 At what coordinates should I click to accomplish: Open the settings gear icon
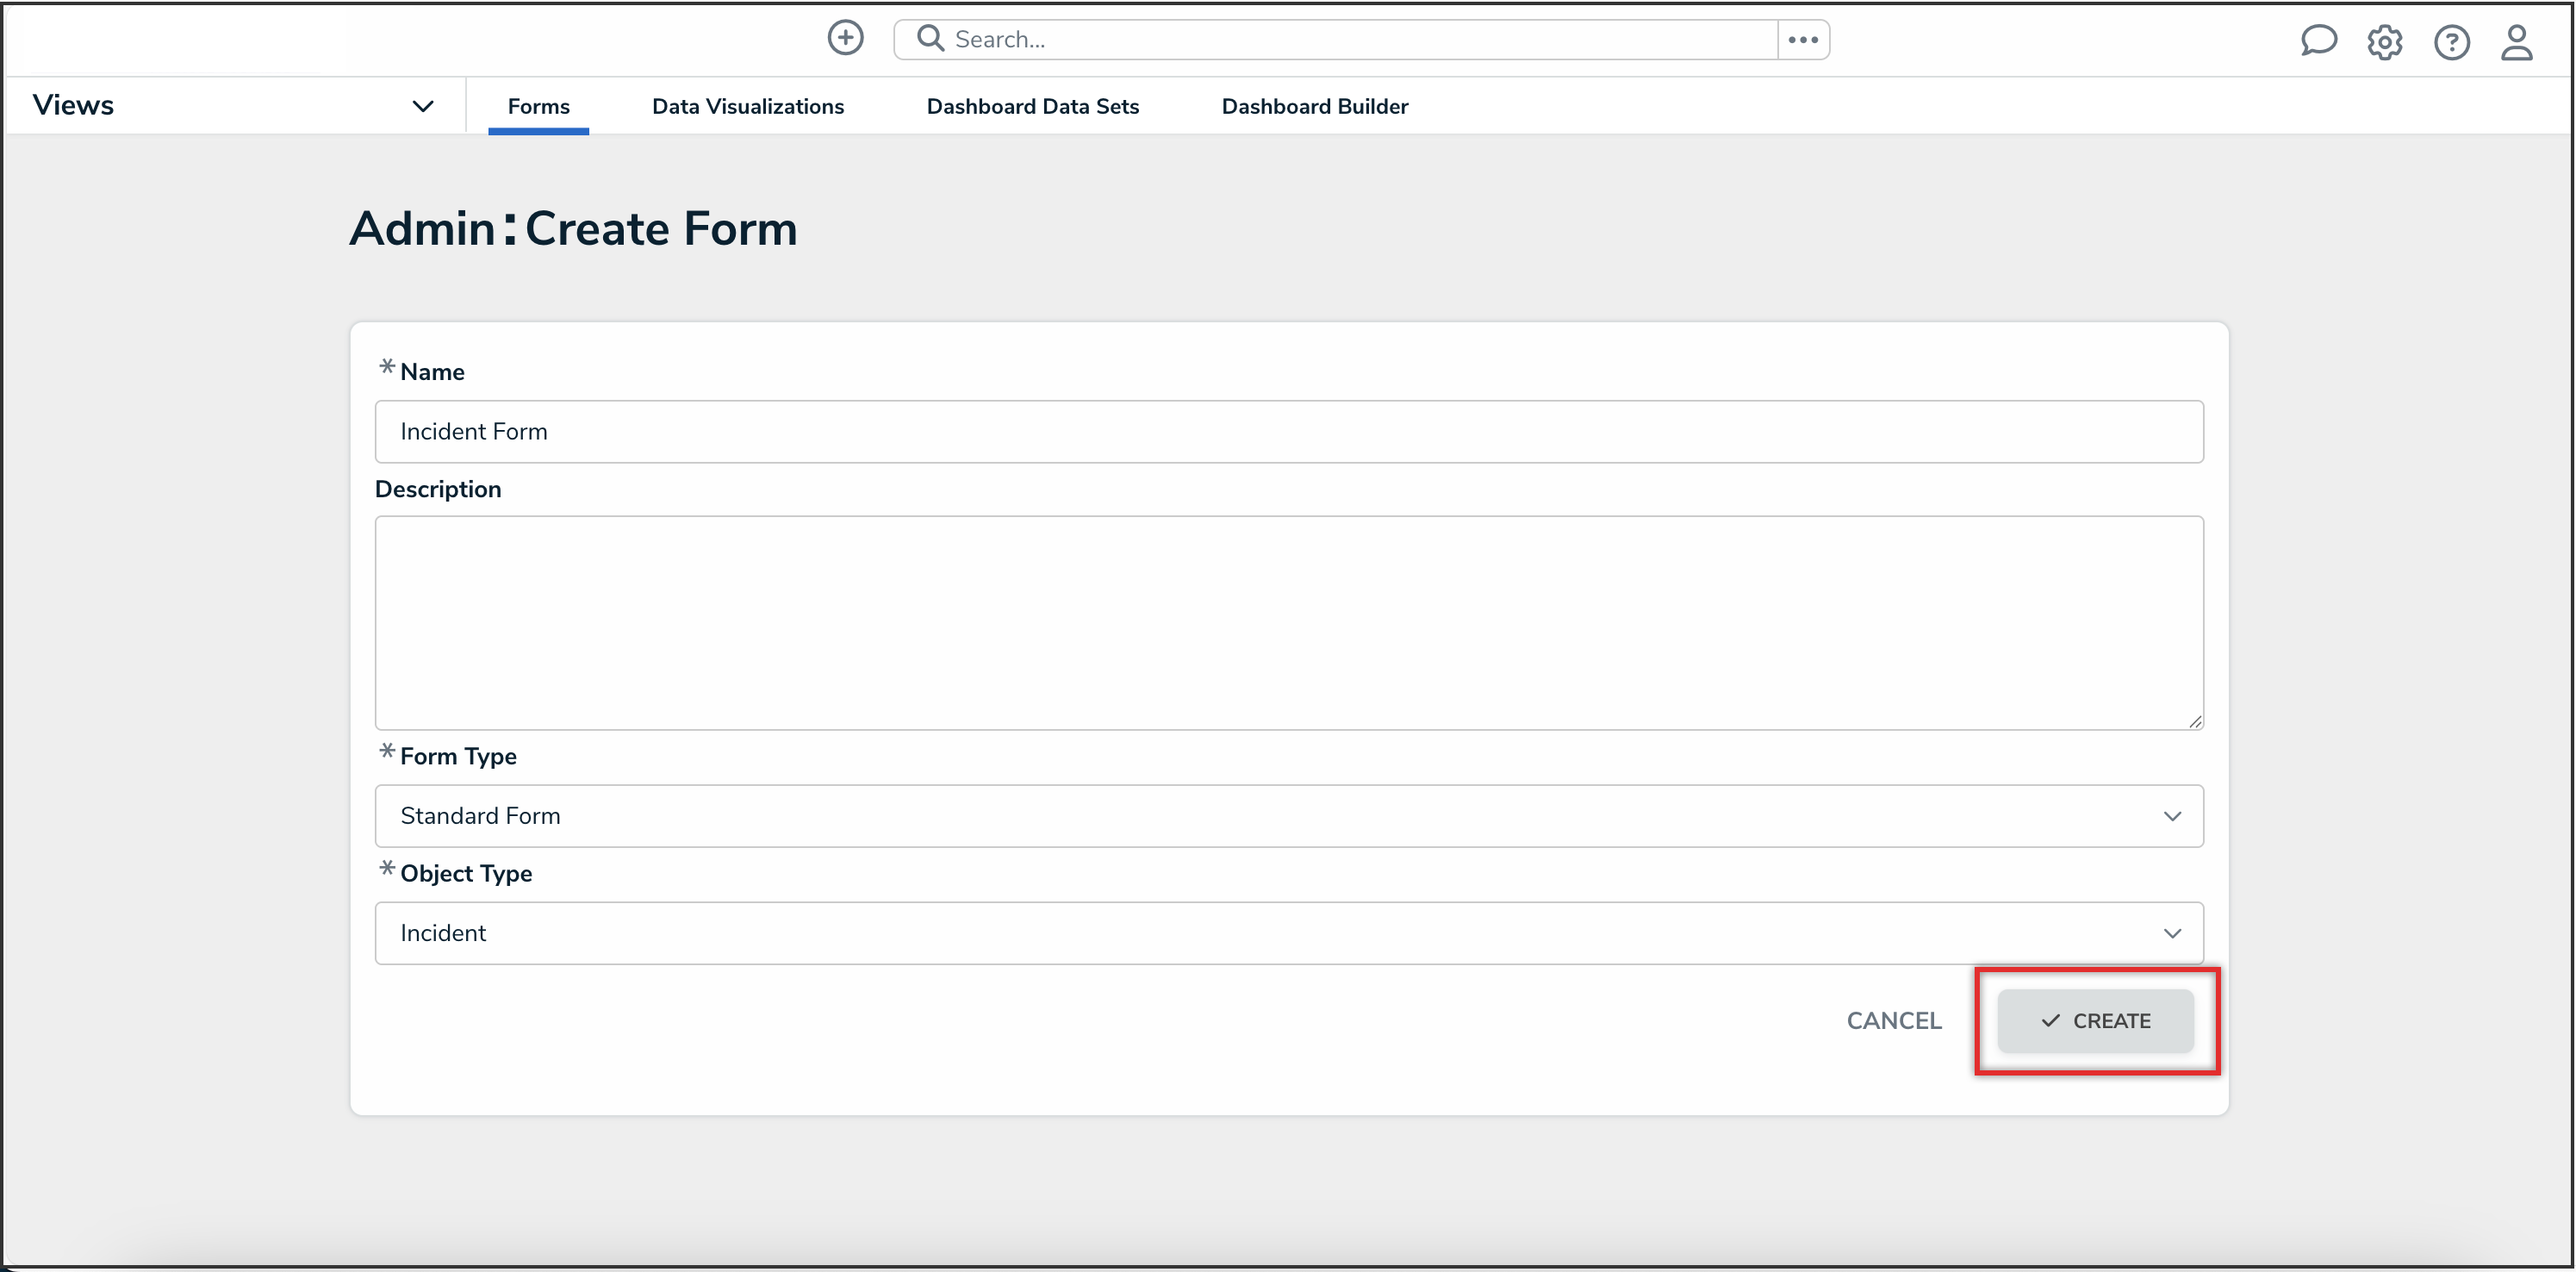(2385, 42)
